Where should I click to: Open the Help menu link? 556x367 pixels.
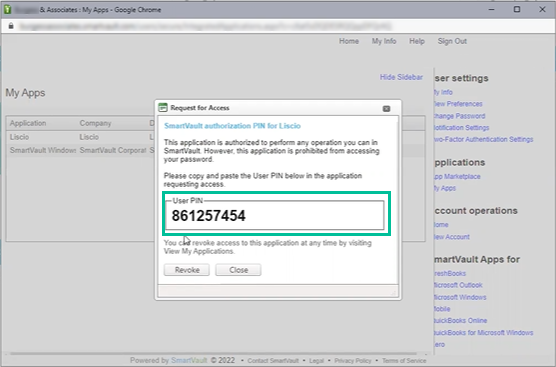pos(417,41)
